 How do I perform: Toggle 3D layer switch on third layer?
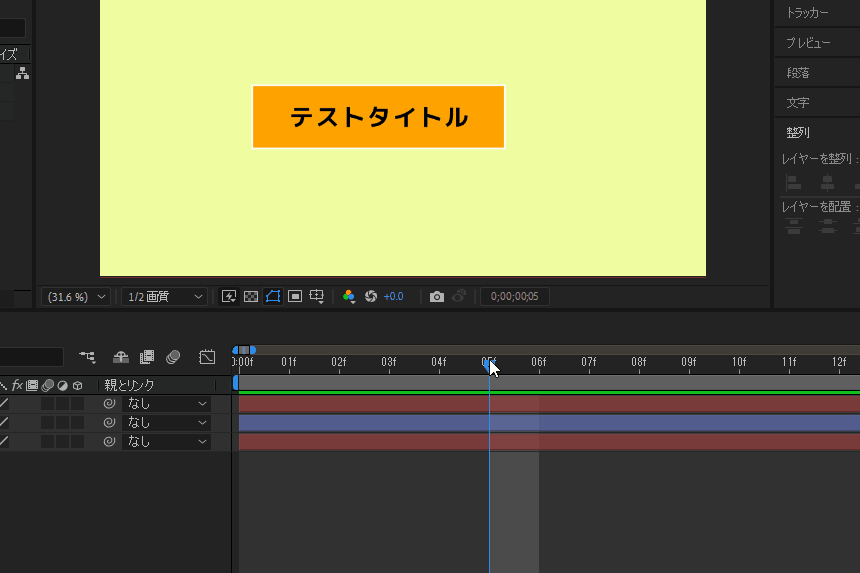(x=77, y=441)
